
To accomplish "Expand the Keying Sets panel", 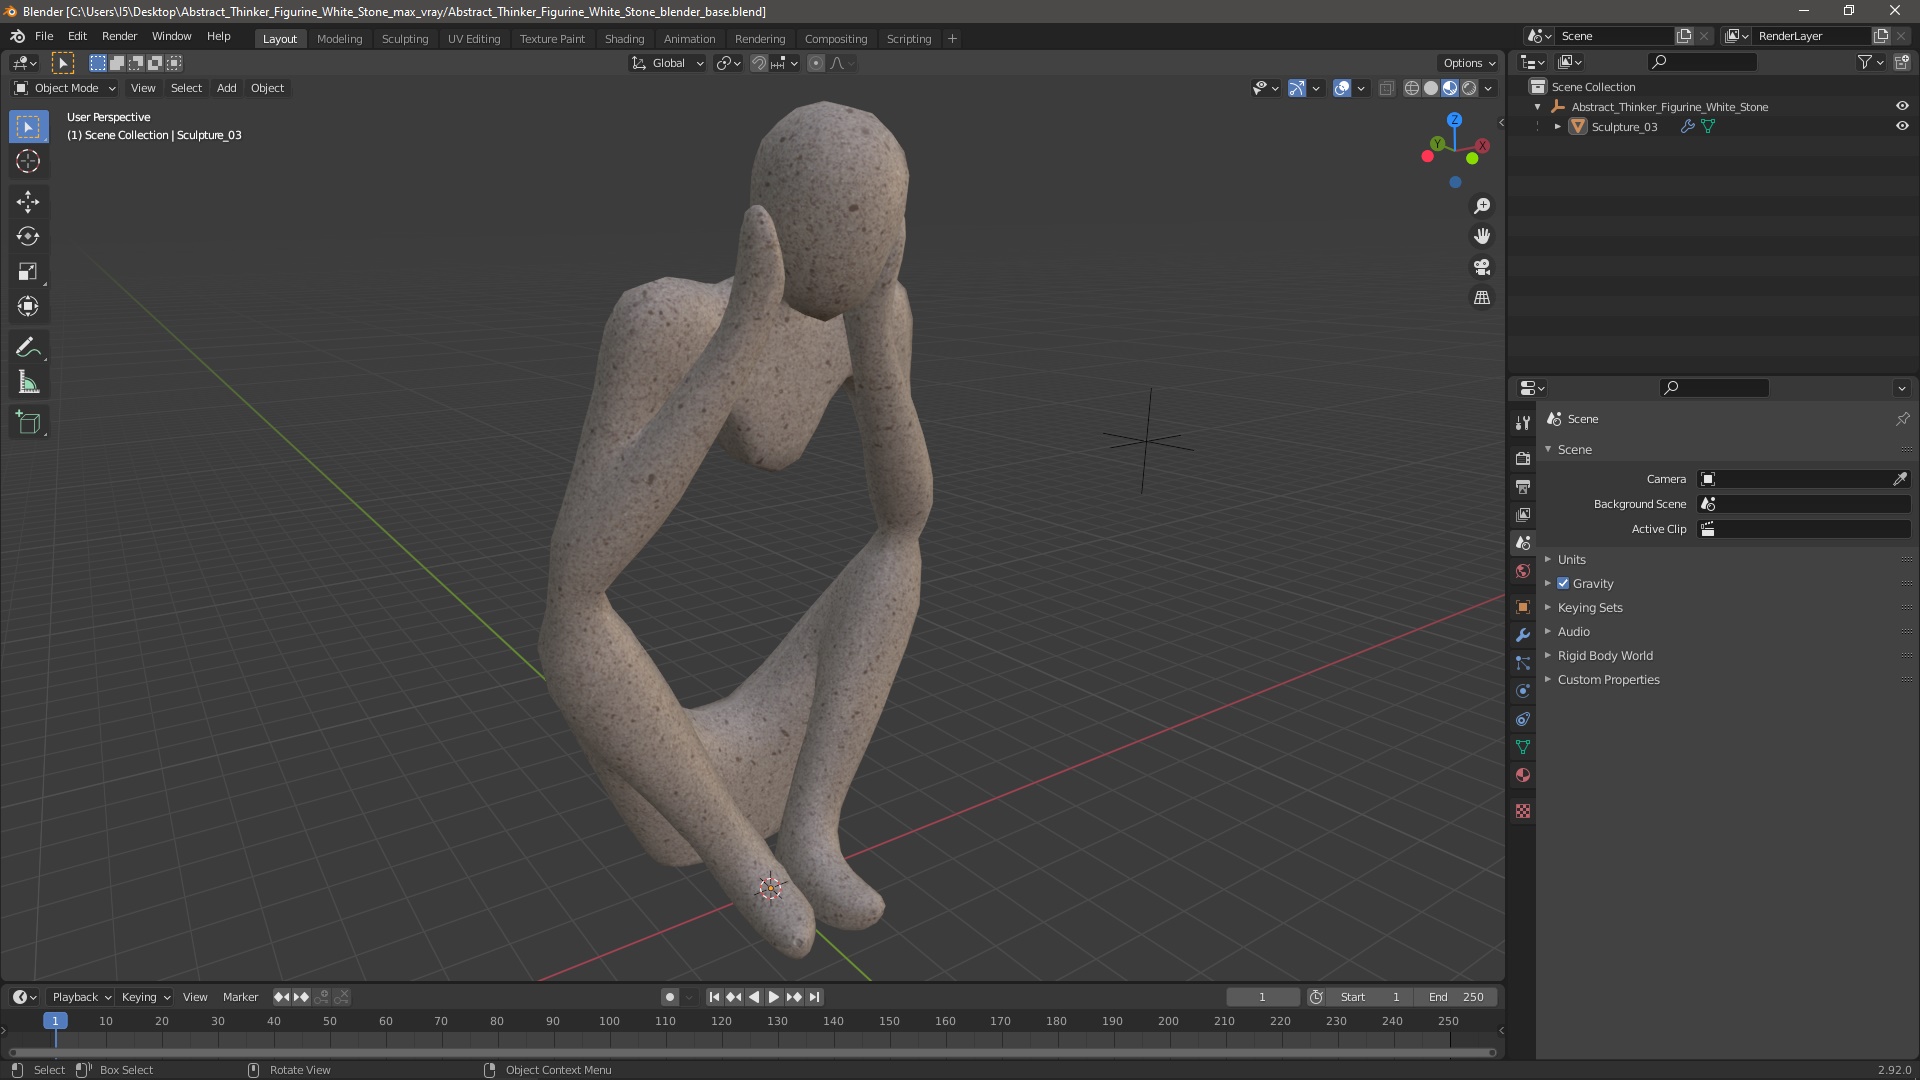I will (x=1590, y=607).
